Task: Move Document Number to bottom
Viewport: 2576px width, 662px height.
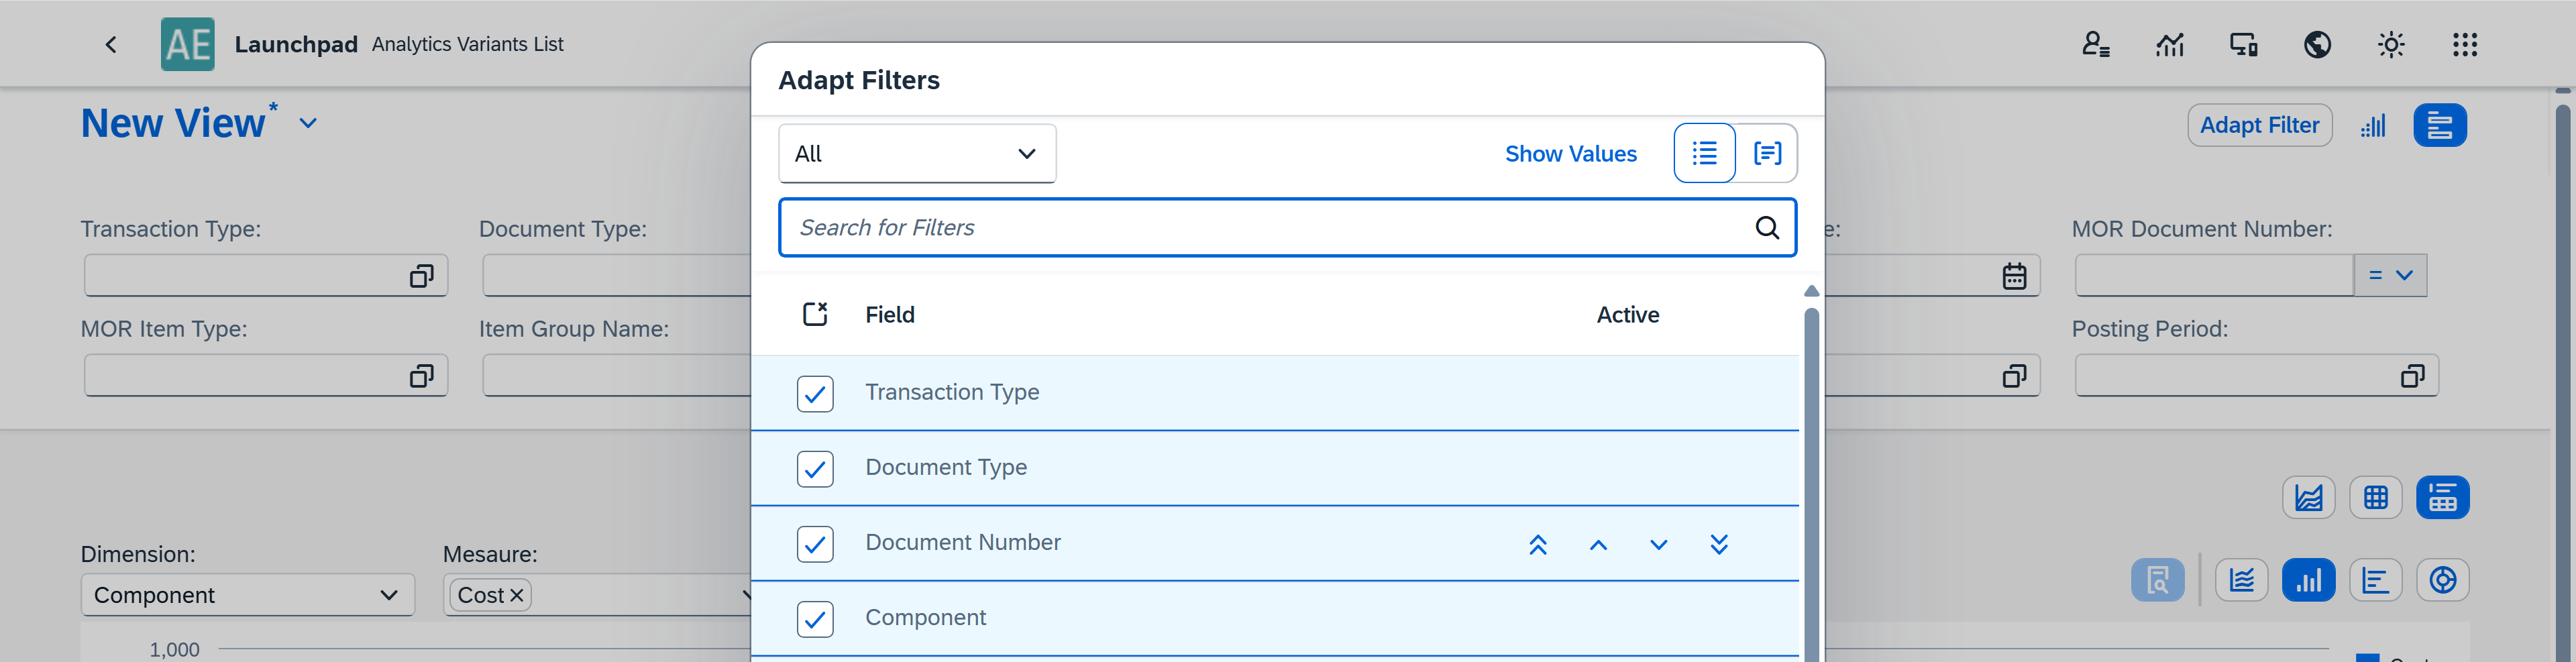Action: pos(1718,544)
